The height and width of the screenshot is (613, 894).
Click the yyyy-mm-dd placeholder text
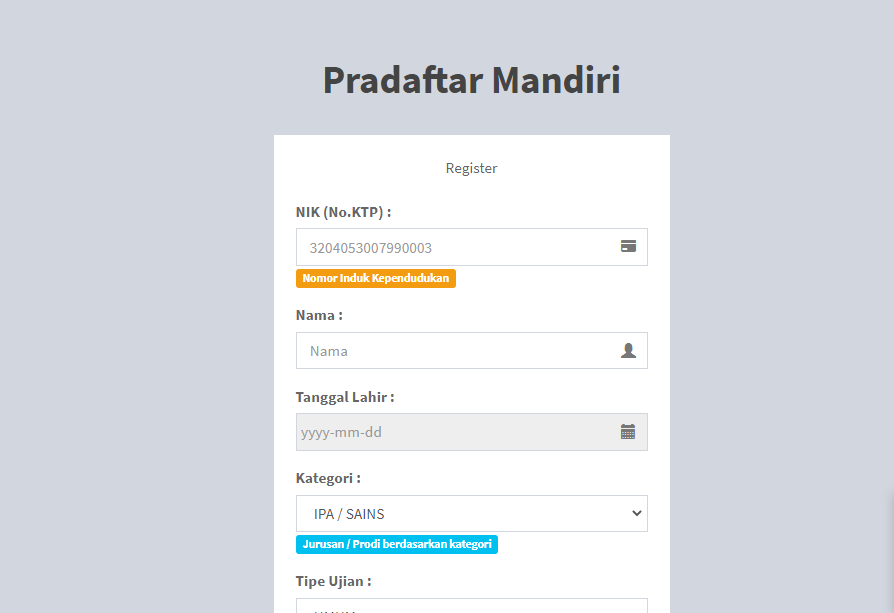tap(341, 433)
